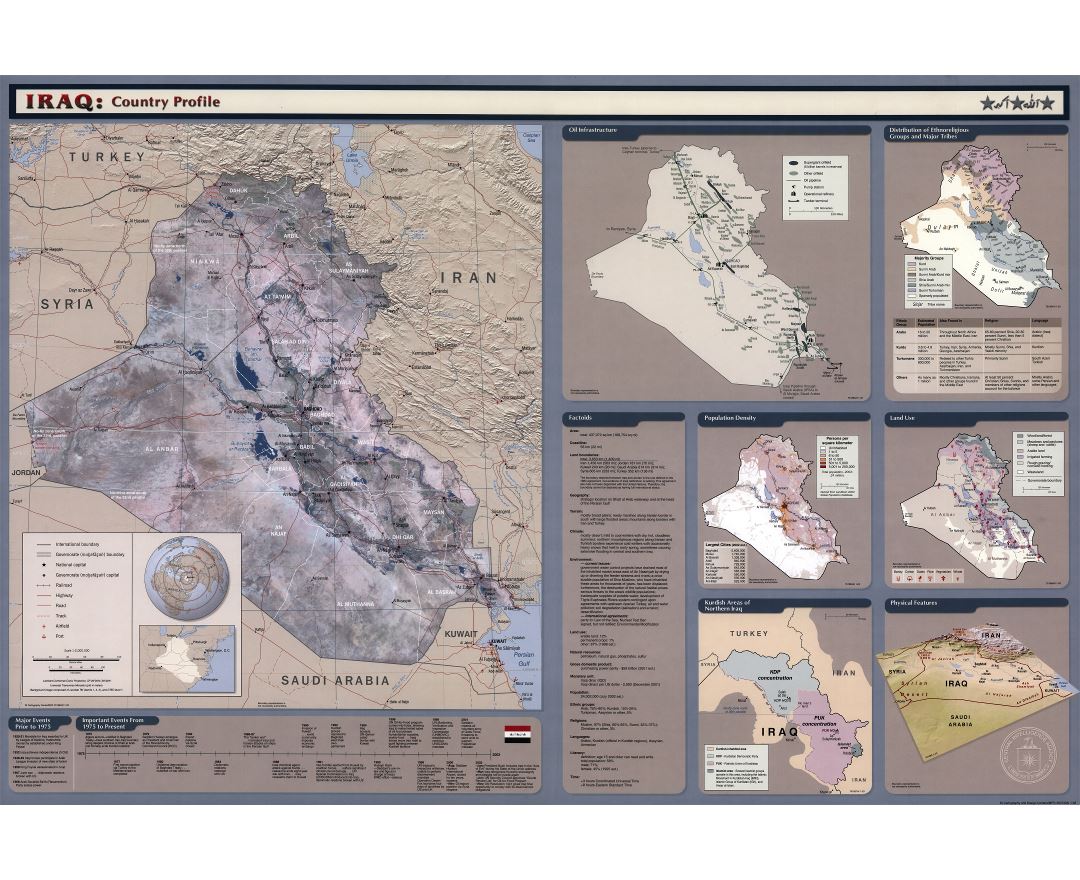Click the 'DHI QAR' governorate label
The width and height of the screenshot is (1080, 880).
pyautogui.click(x=402, y=536)
